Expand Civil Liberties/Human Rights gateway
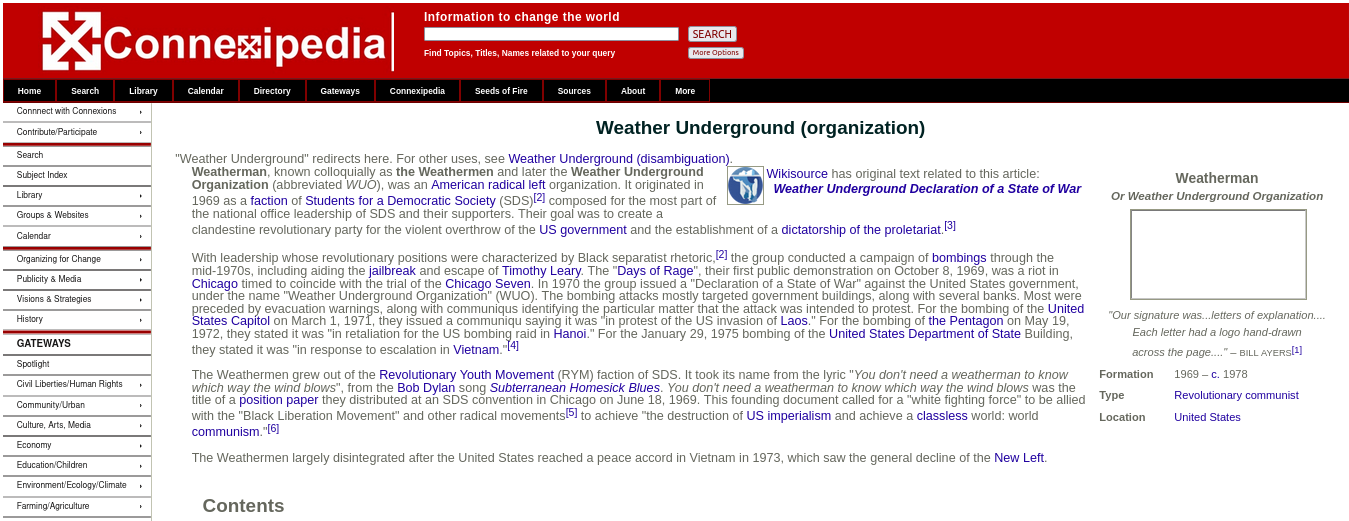This screenshot has height=521, width=1349. click(77, 384)
